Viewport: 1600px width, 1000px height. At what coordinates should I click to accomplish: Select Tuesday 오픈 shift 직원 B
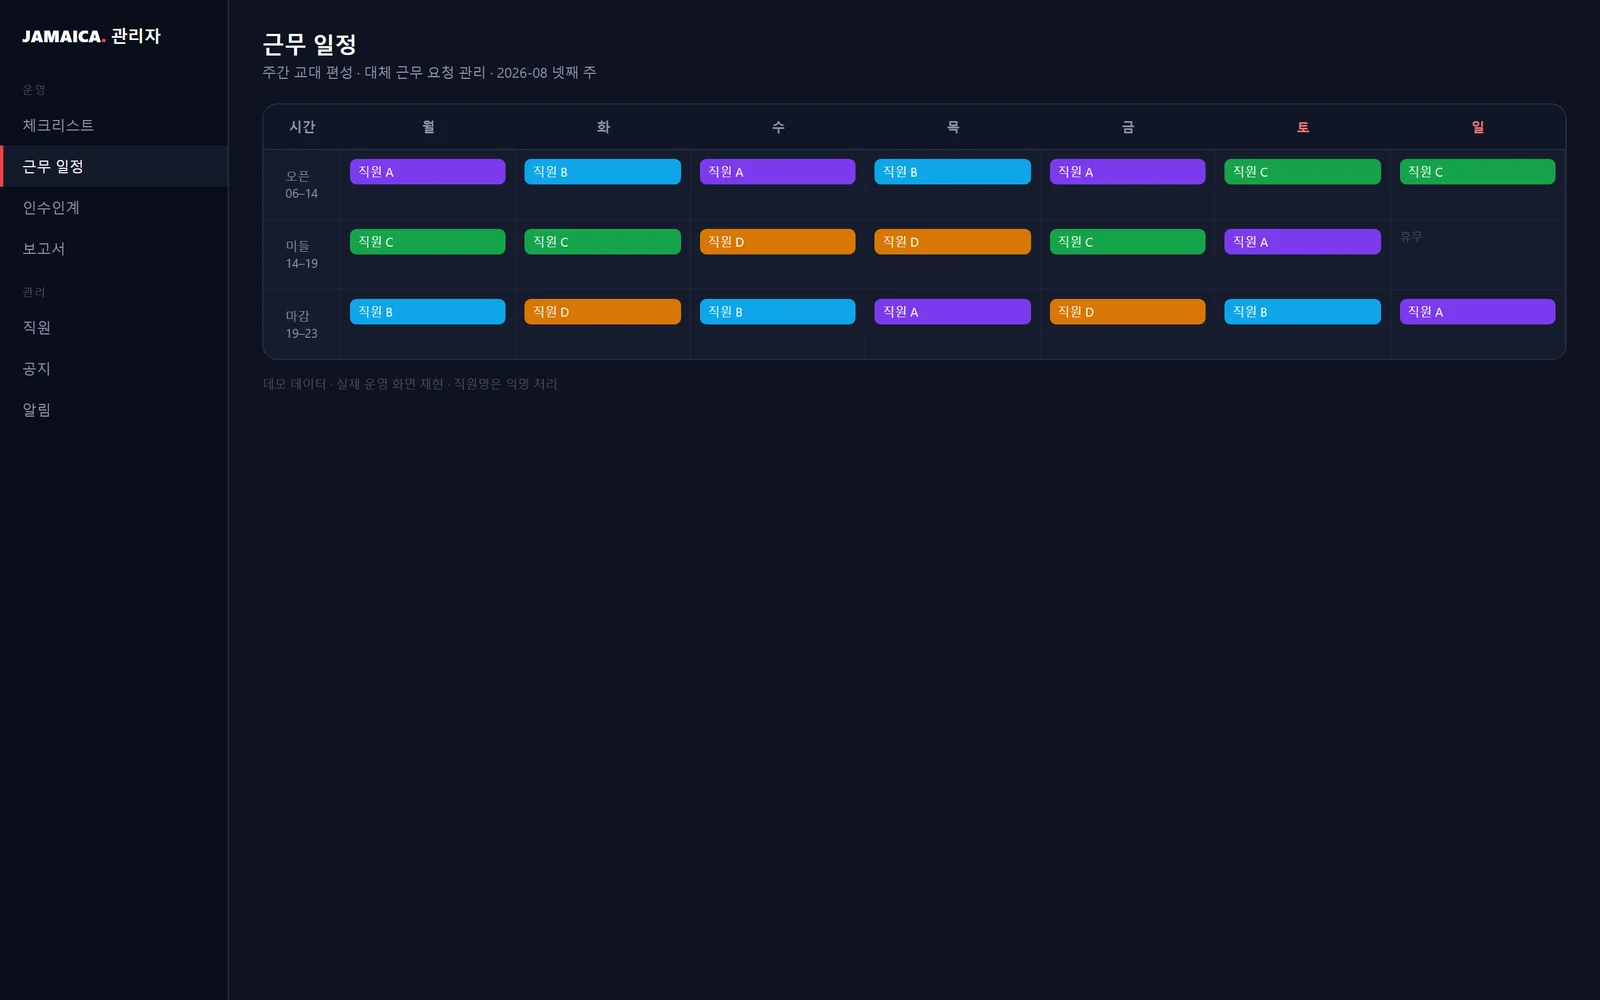point(602,172)
